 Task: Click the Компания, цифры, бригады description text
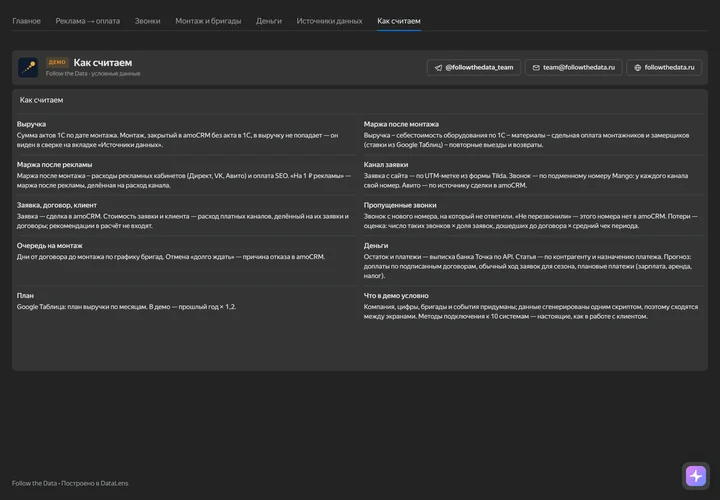[x=531, y=312]
